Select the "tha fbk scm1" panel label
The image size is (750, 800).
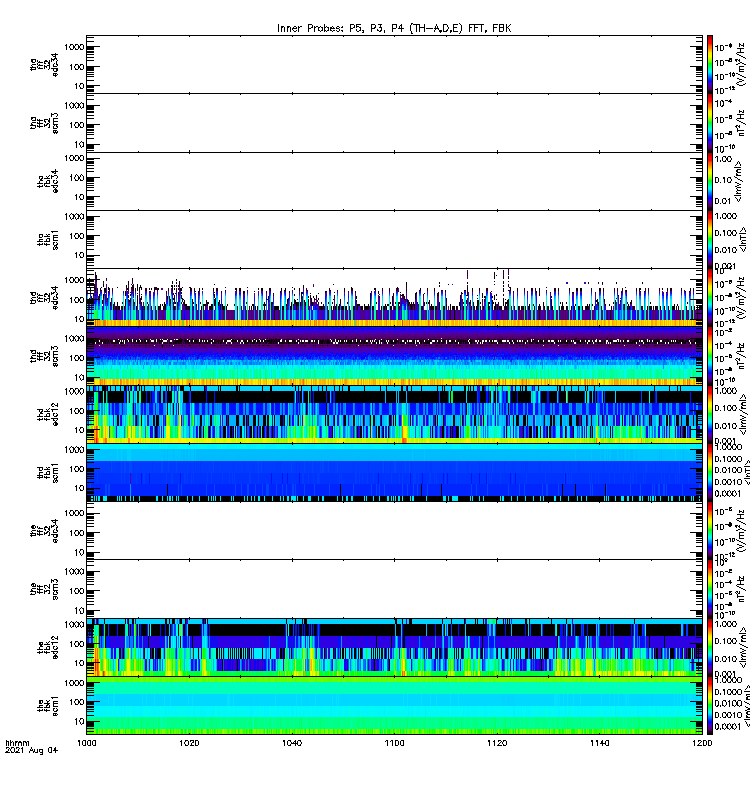coord(48,240)
